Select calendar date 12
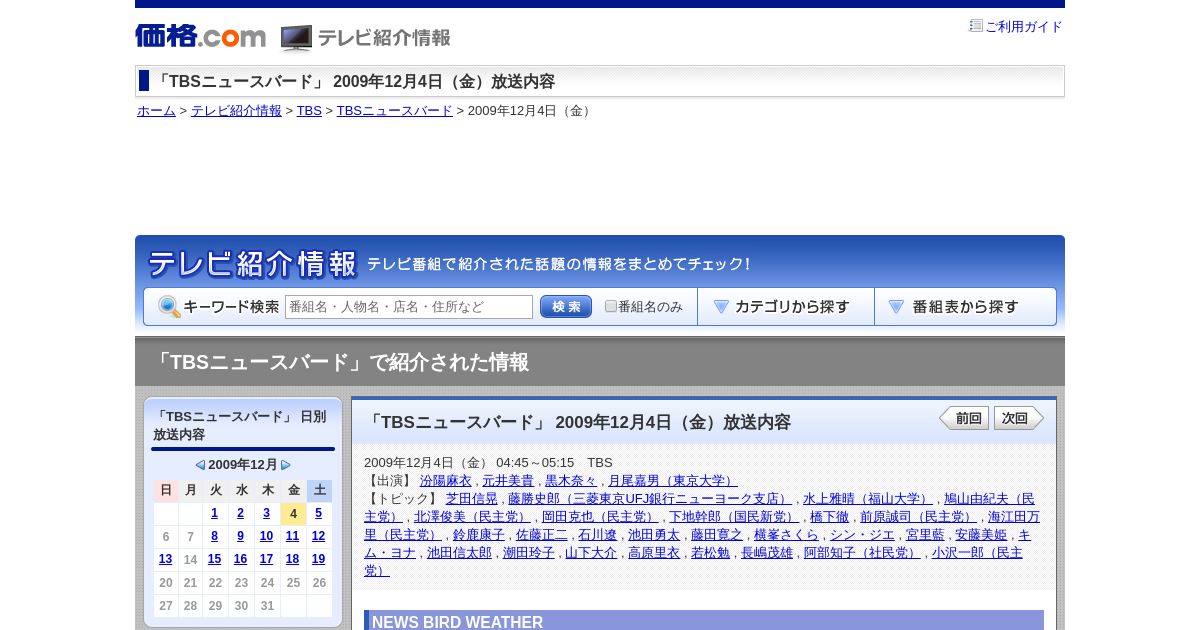 point(318,536)
